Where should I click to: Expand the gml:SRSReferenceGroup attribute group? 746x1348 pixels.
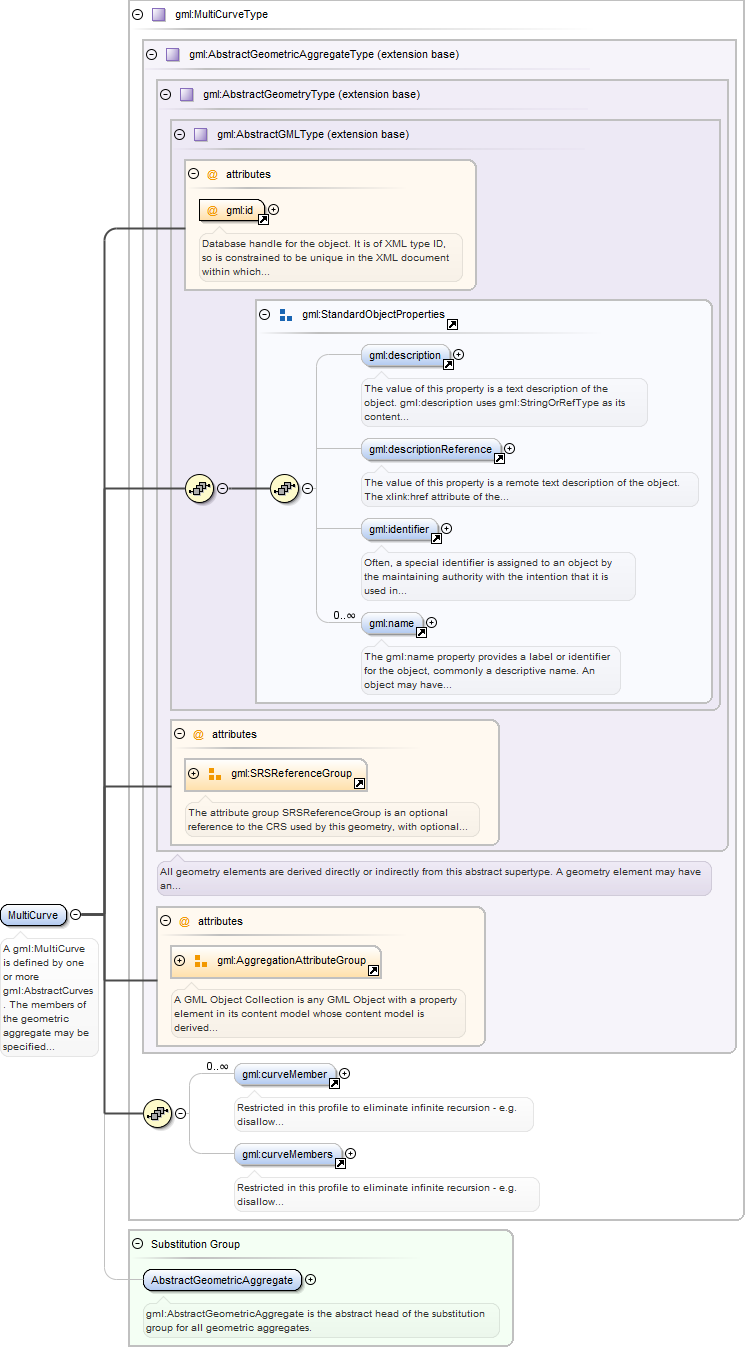click(194, 774)
